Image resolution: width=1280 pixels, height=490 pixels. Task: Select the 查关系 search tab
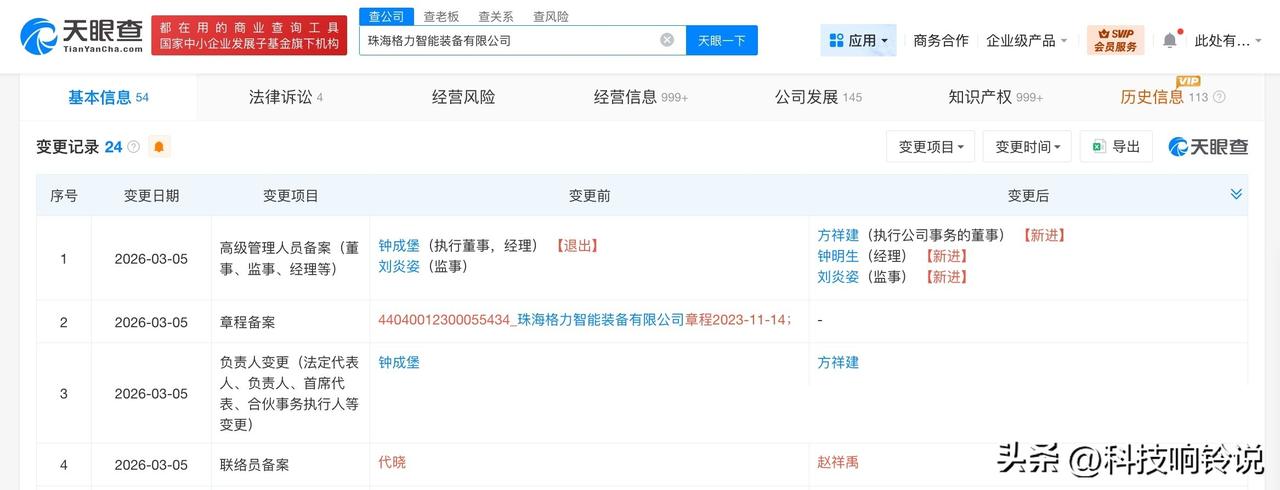[496, 17]
